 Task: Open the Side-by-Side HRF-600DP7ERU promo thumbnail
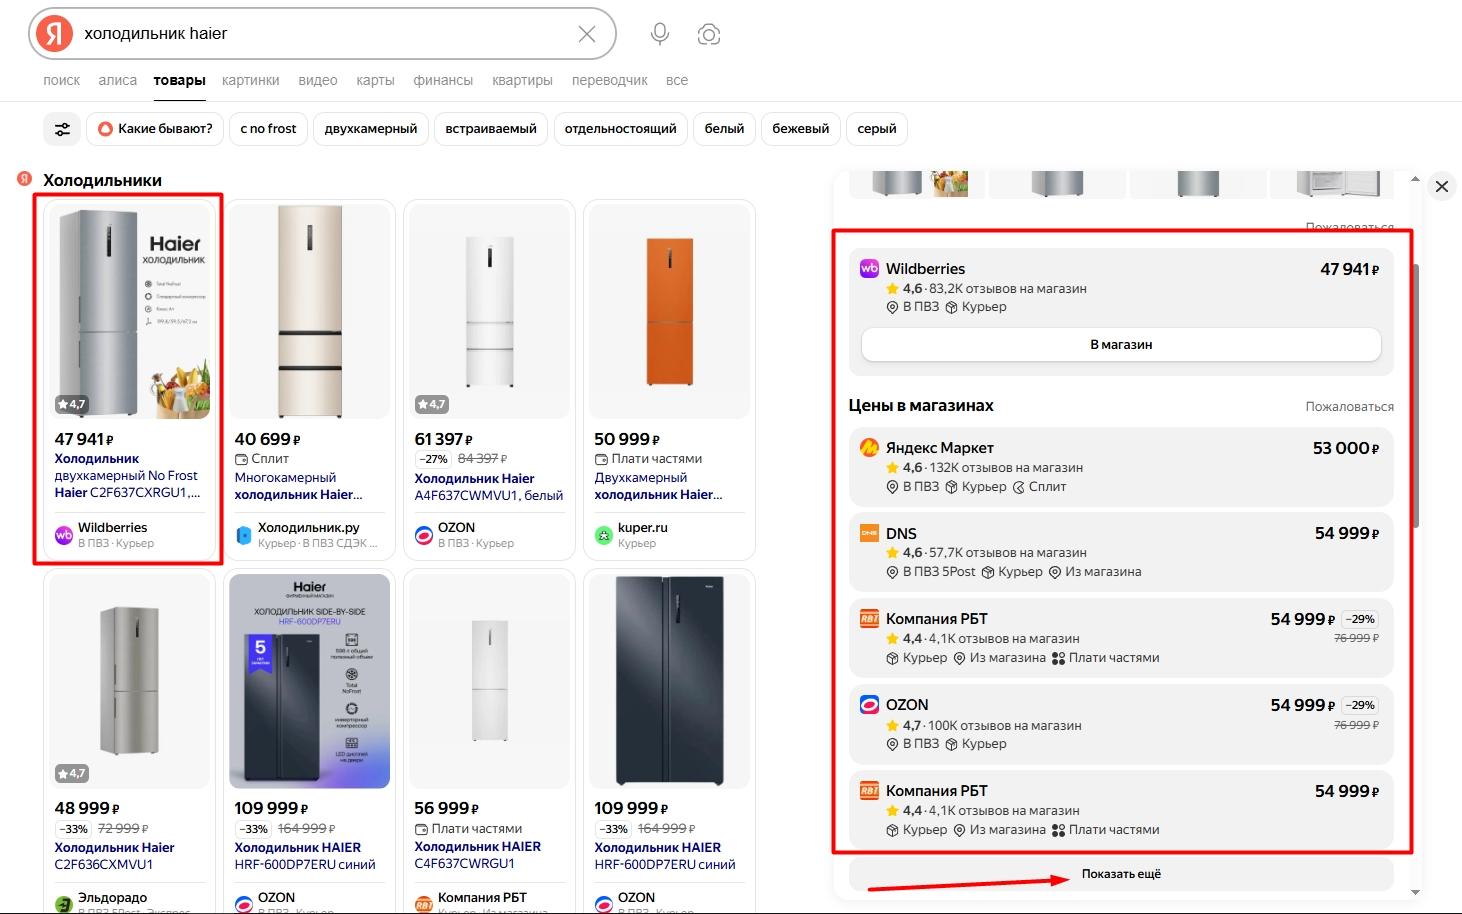310,681
